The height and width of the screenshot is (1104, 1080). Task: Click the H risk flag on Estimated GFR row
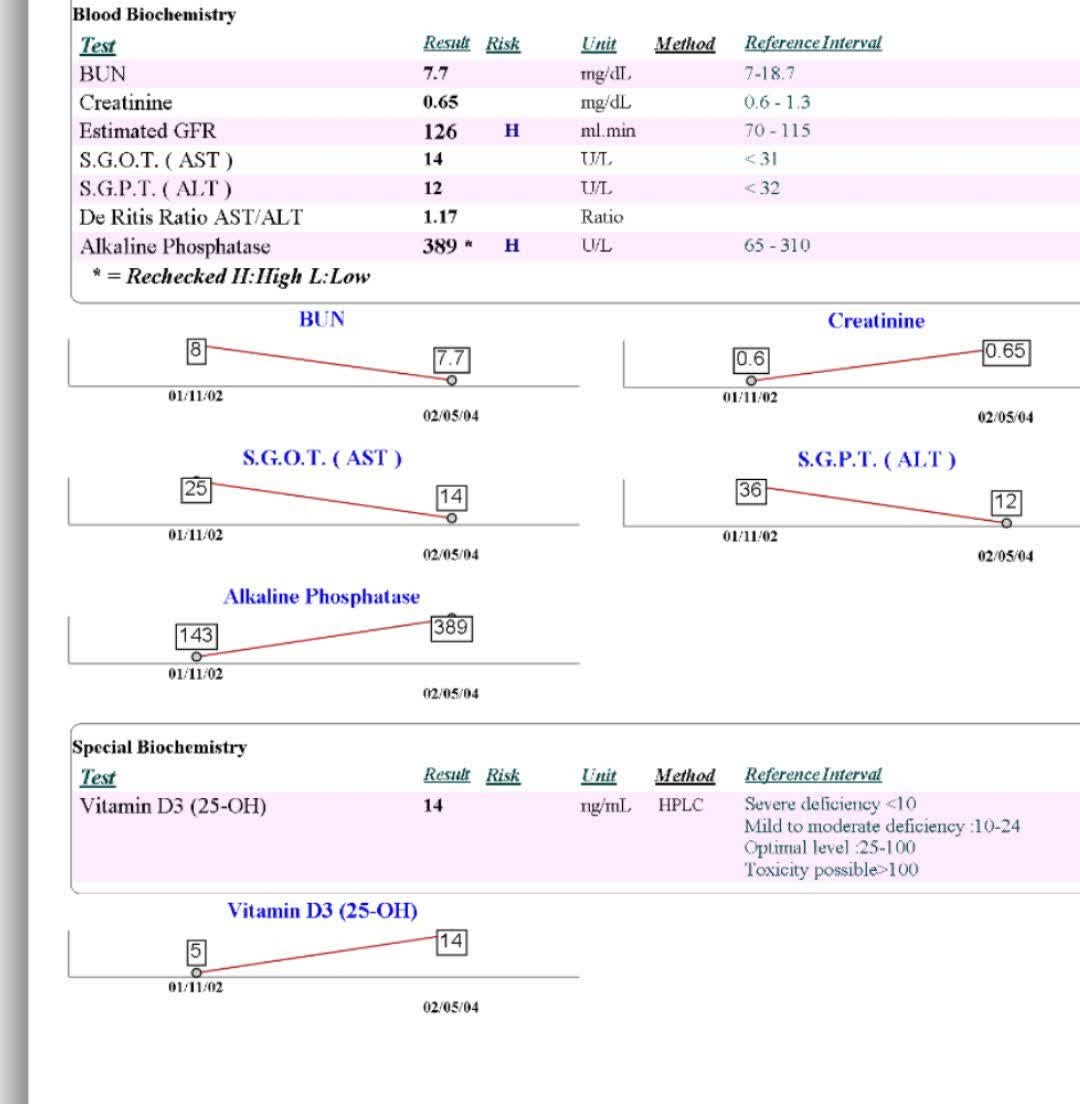(511, 131)
